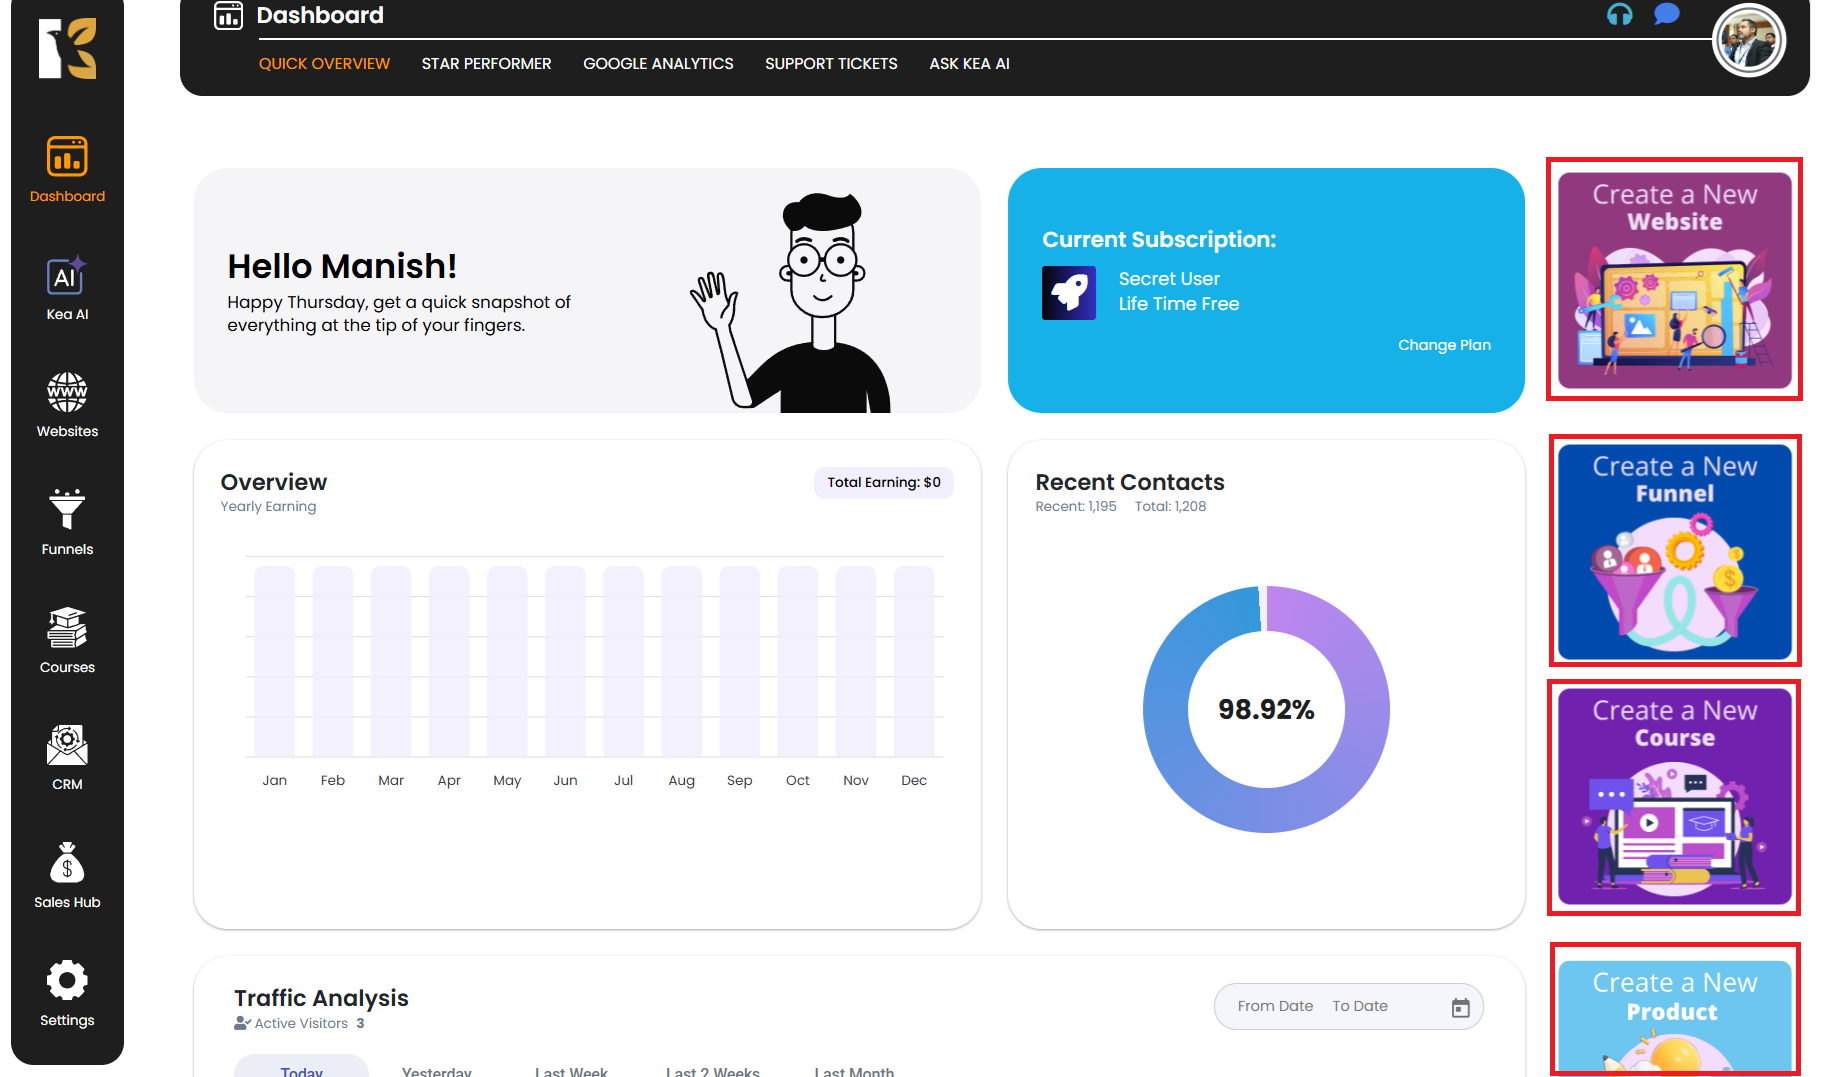
Task: Open the Settings gear icon
Action: (67, 981)
